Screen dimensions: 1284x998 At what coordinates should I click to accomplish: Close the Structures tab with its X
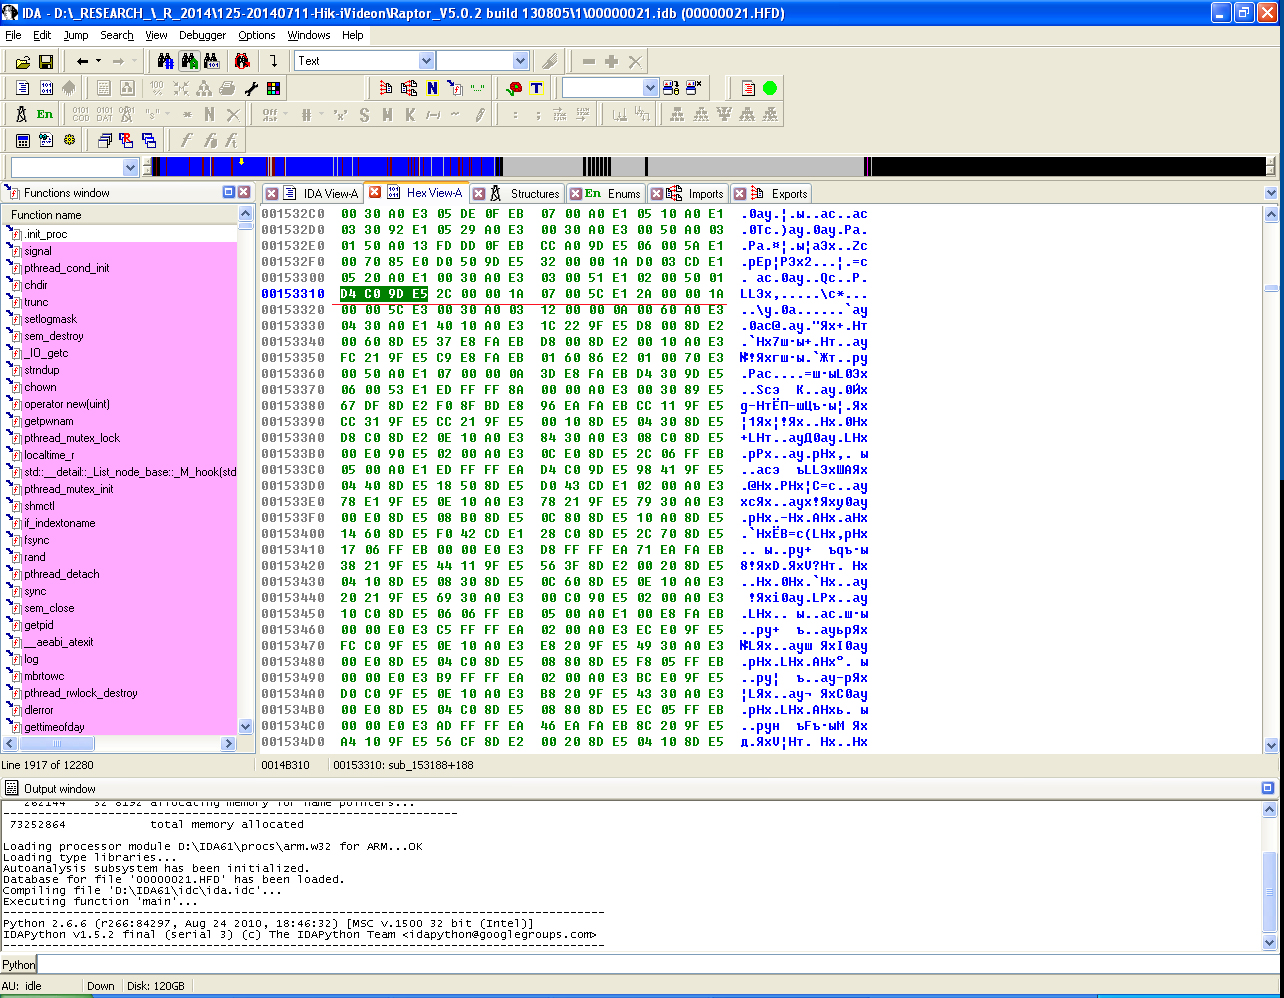point(479,193)
